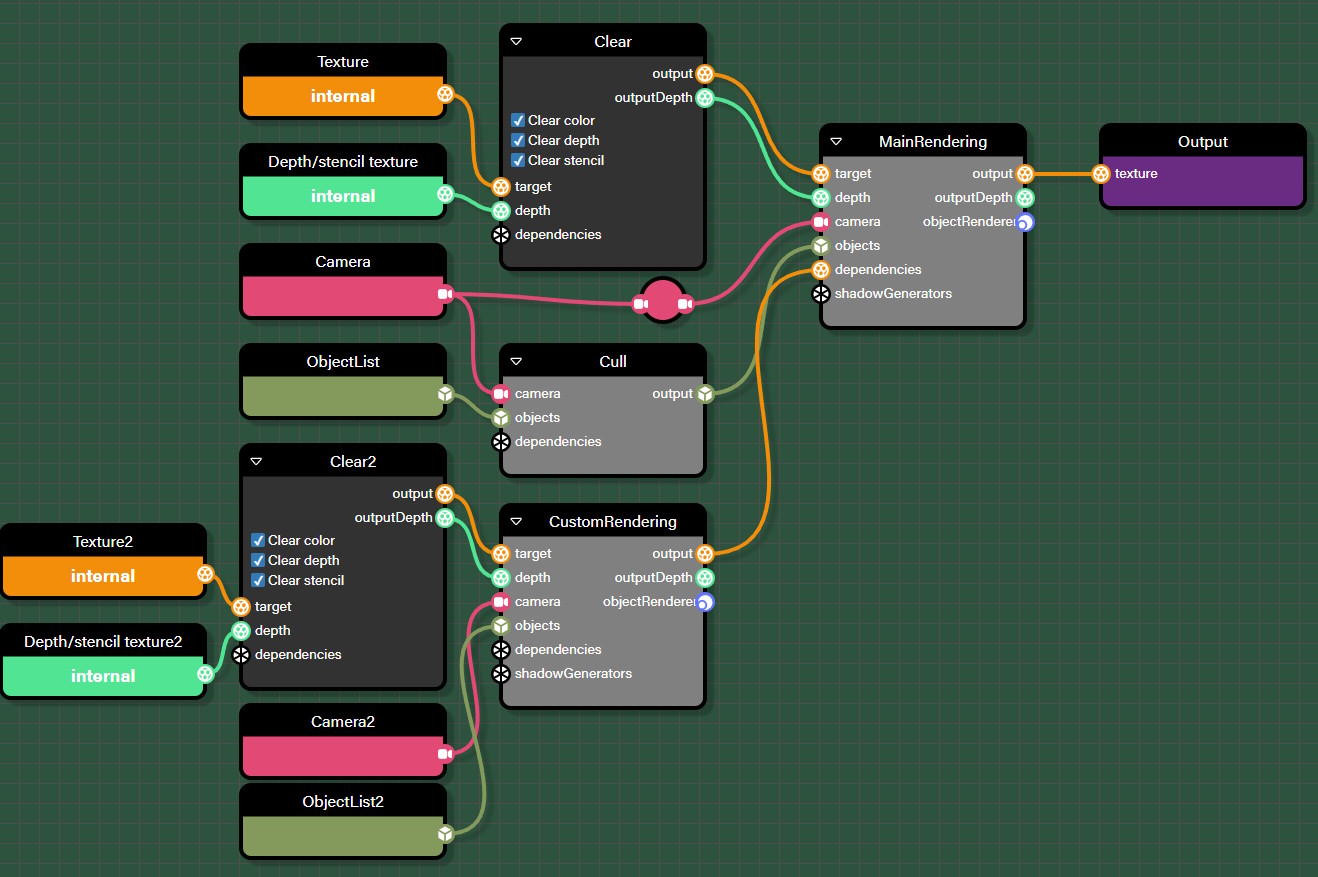Select the target input port on MainRendering
Image resolution: width=1318 pixels, height=877 pixels.
(821, 173)
